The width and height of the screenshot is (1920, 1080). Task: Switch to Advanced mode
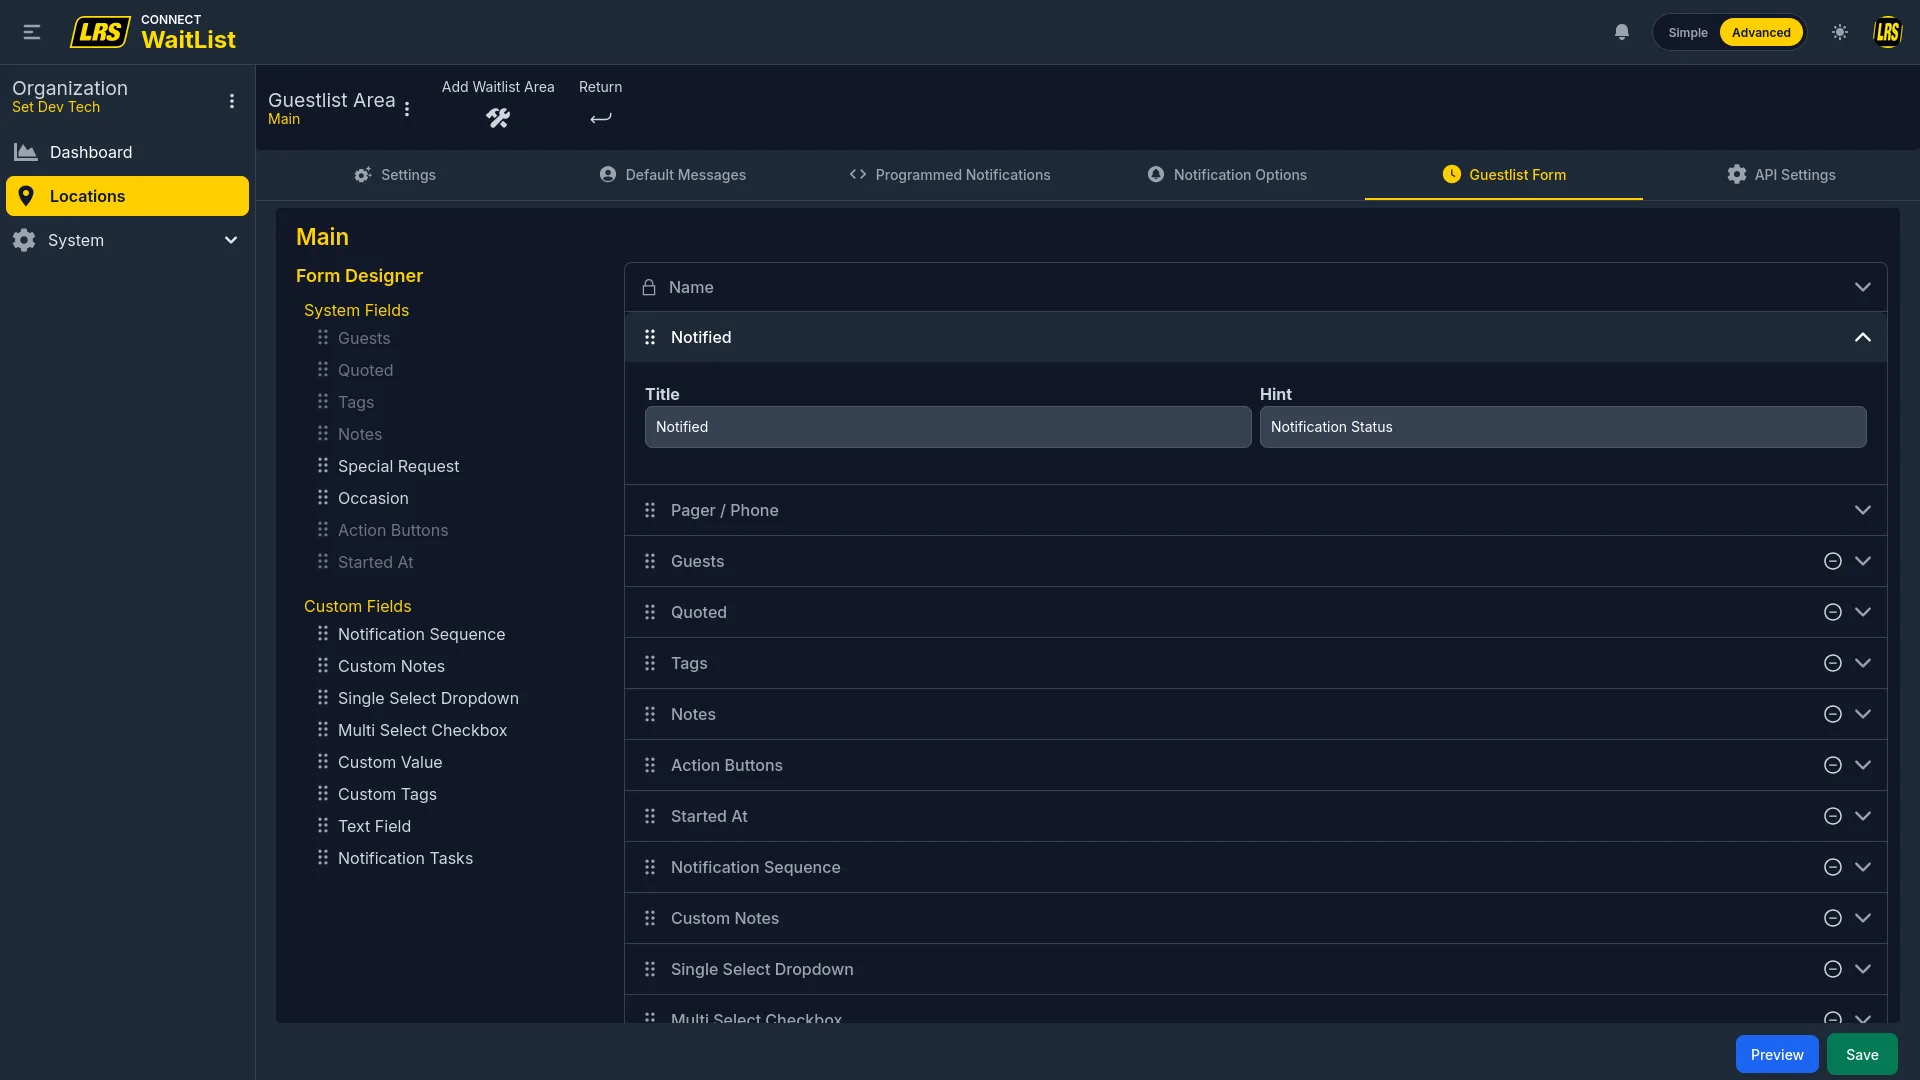(x=1761, y=32)
